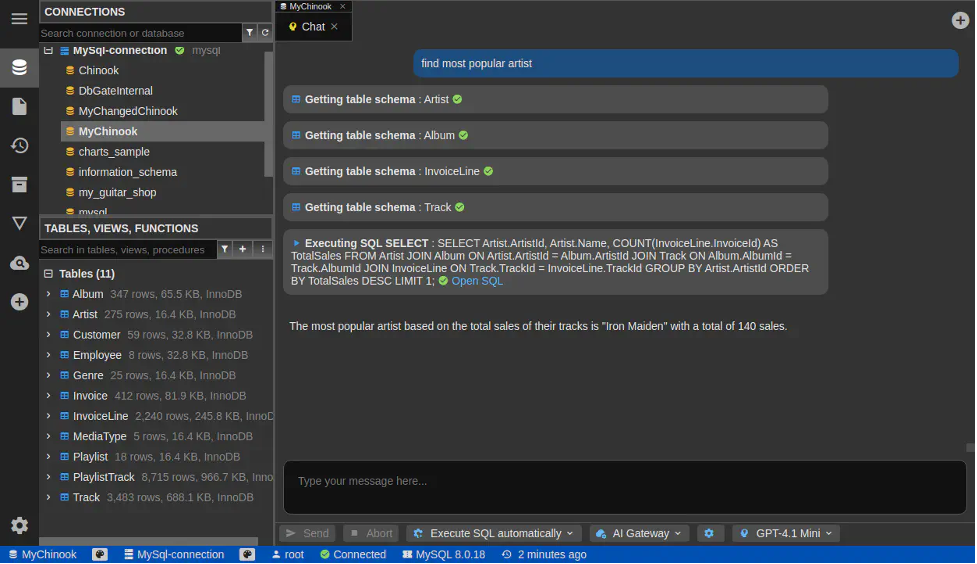Click the root user status entry
The image size is (977, 564).
[288, 555]
